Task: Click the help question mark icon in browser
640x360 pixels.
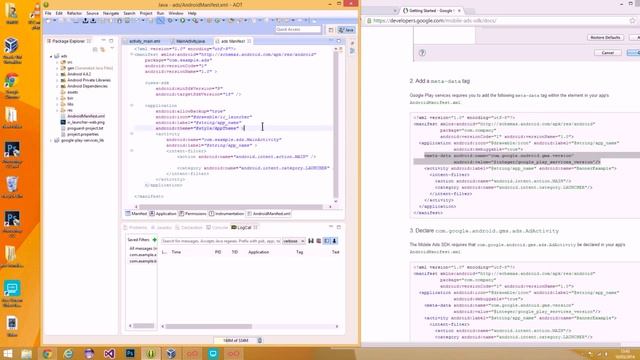Action: 422,53
